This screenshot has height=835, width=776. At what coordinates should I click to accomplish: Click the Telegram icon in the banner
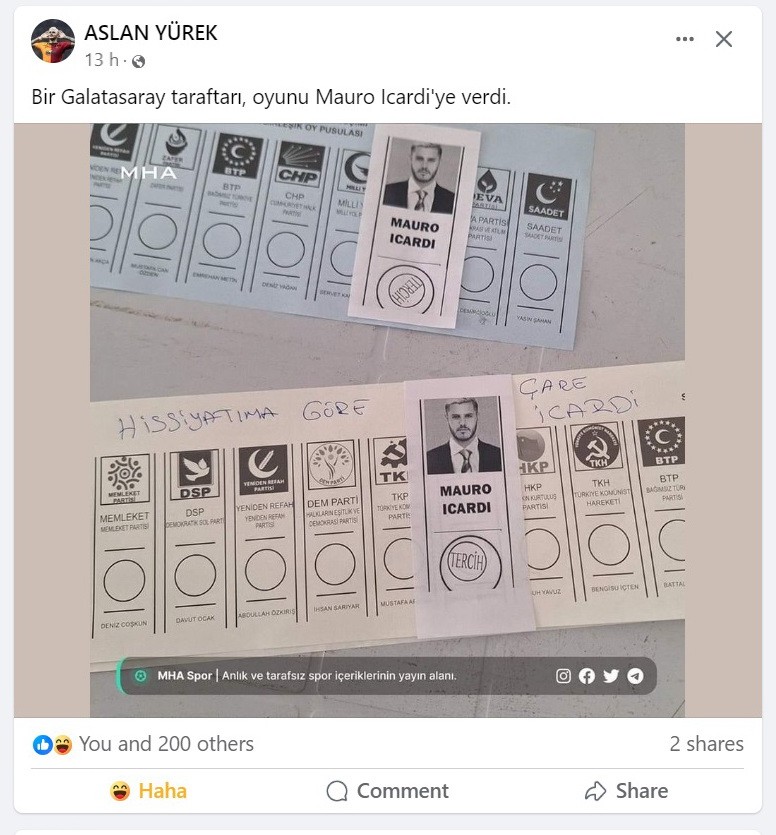[x=635, y=676]
